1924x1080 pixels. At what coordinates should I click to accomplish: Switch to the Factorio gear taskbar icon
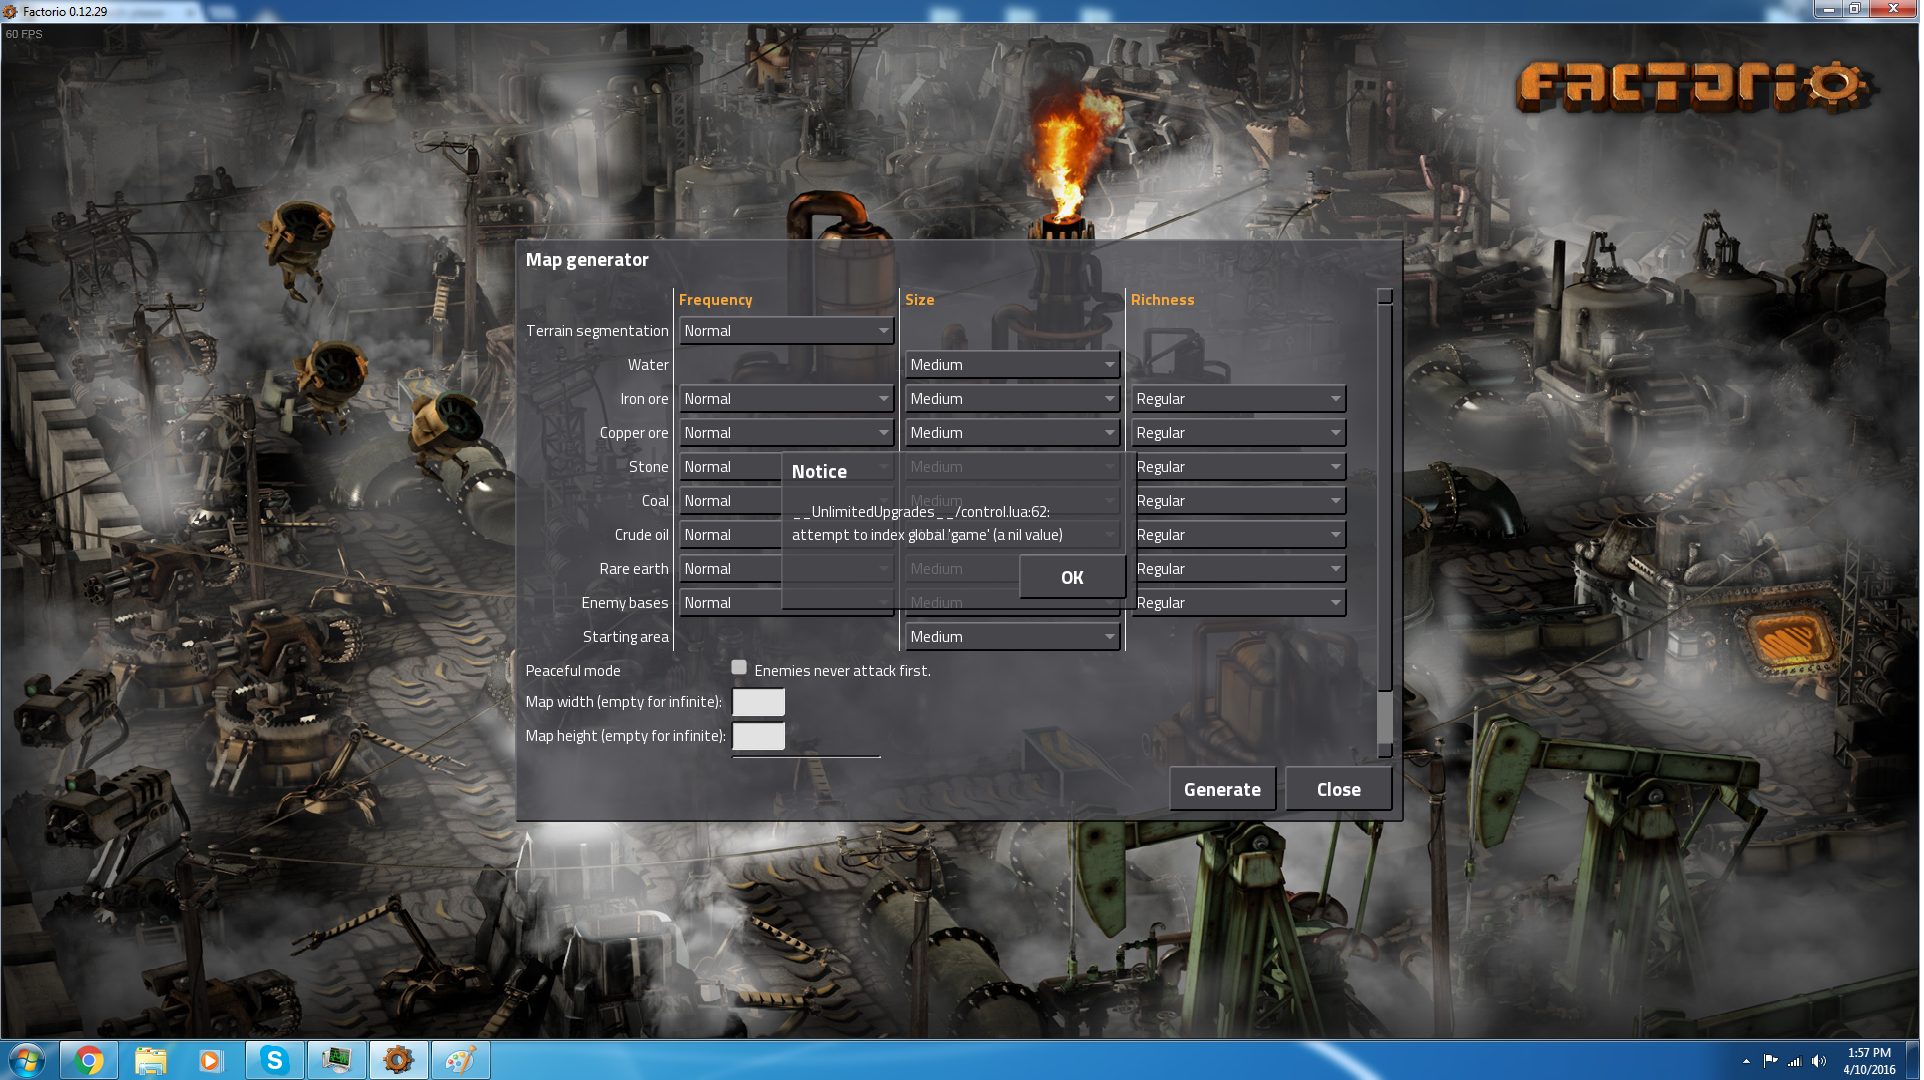coord(399,1061)
